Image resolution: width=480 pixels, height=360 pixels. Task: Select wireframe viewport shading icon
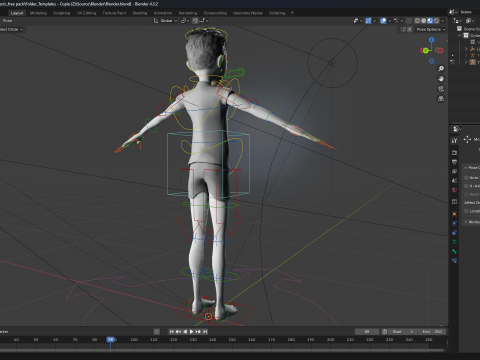click(x=417, y=21)
